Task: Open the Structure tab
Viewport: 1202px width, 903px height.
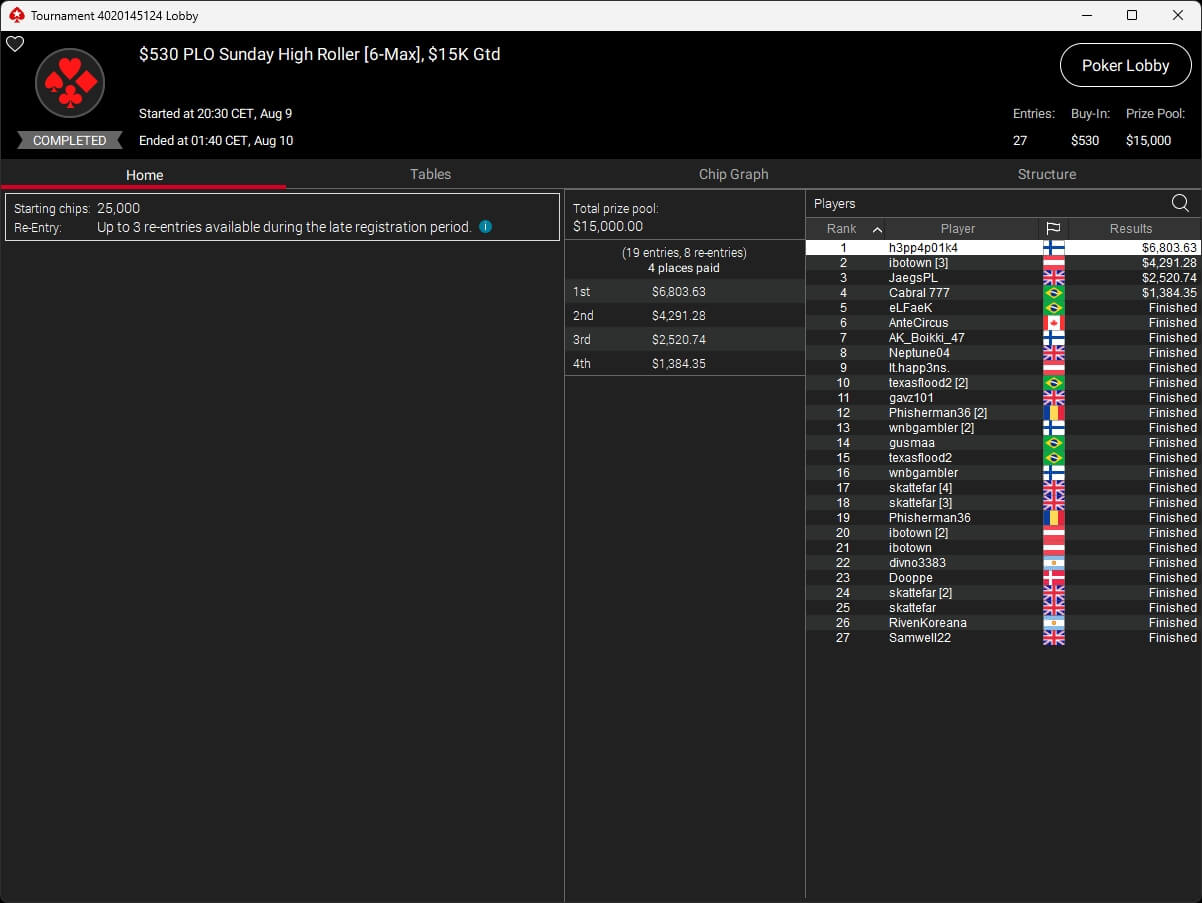Action: coord(1046,174)
